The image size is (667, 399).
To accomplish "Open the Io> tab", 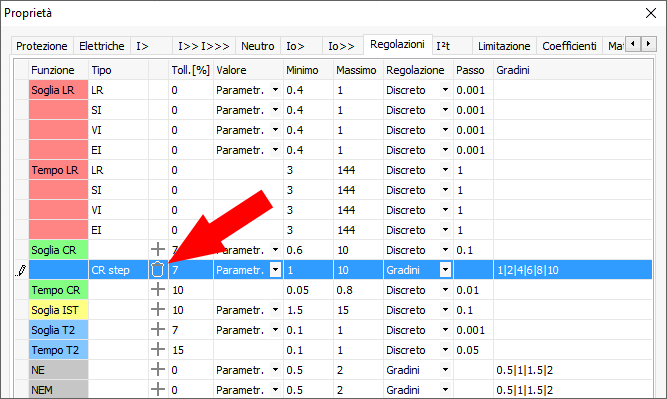I will click(x=301, y=46).
